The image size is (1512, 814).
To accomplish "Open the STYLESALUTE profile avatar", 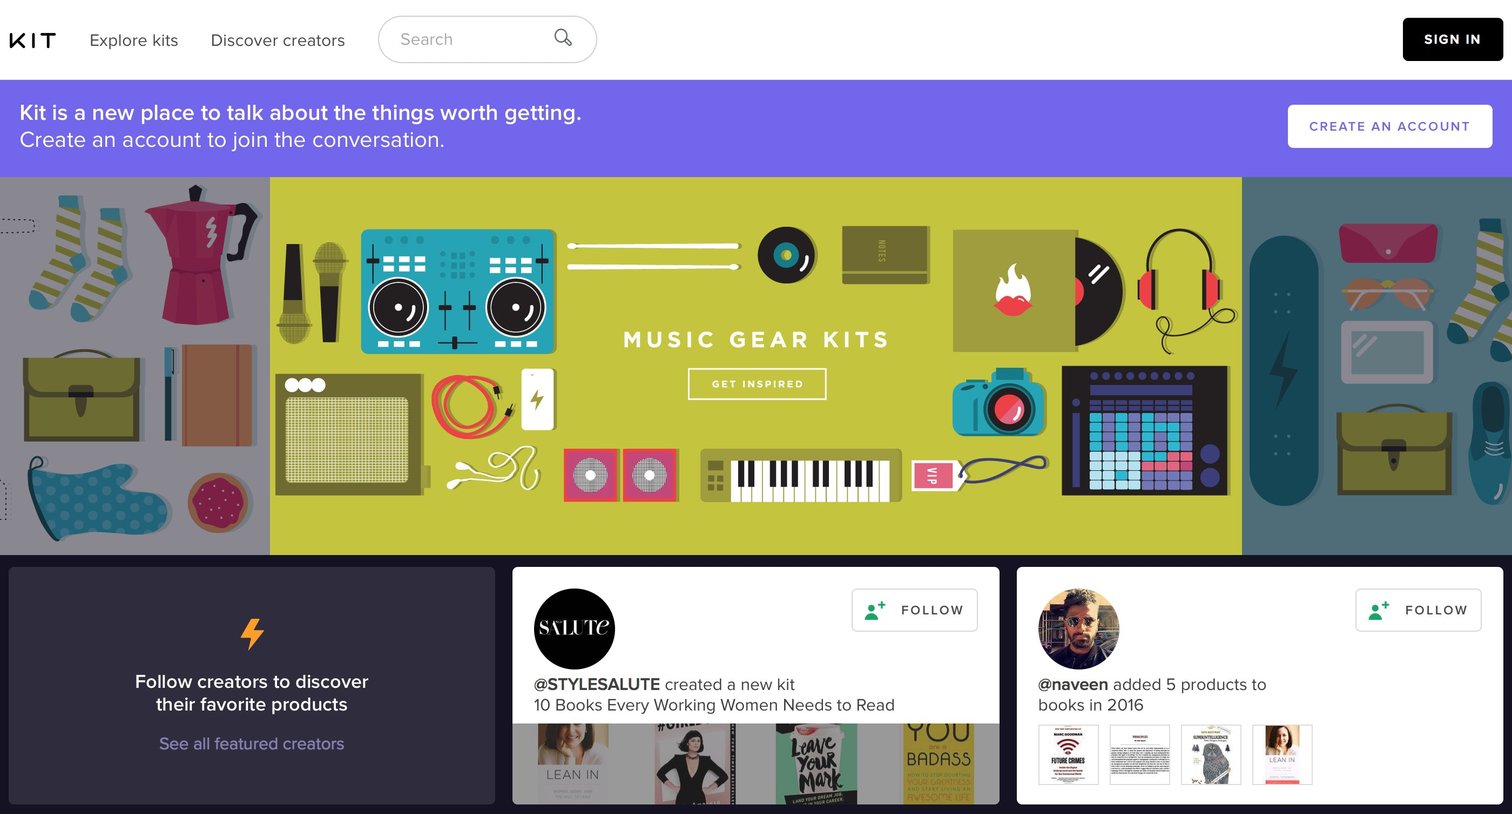I will [574, 629].
